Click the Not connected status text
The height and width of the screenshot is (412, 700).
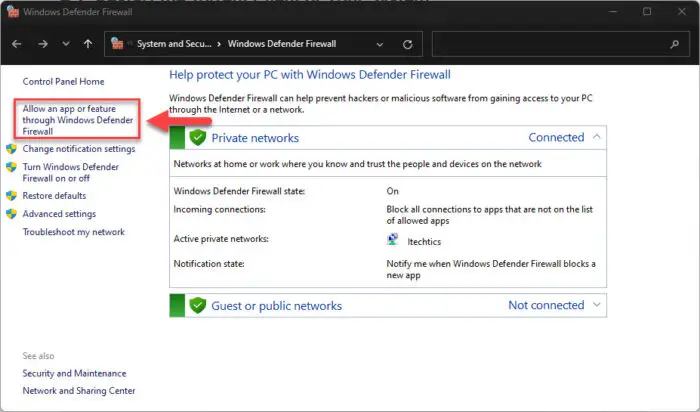tap(546, 305)
